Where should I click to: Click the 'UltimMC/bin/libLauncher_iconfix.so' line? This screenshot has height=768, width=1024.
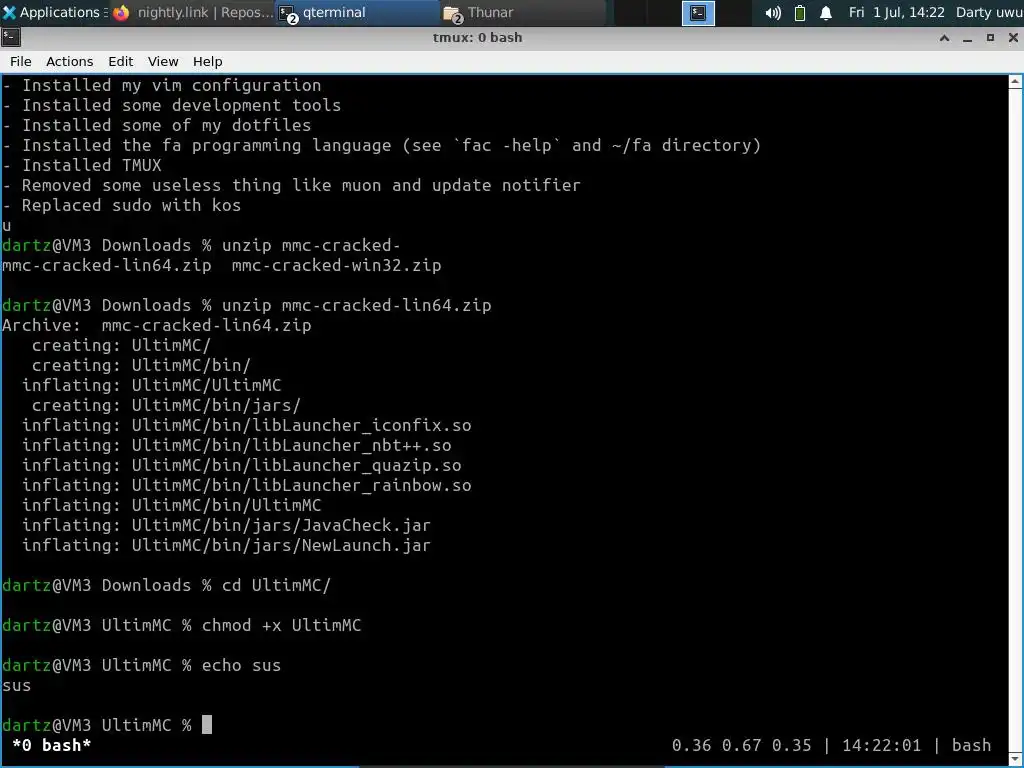[x=247, y=425]
